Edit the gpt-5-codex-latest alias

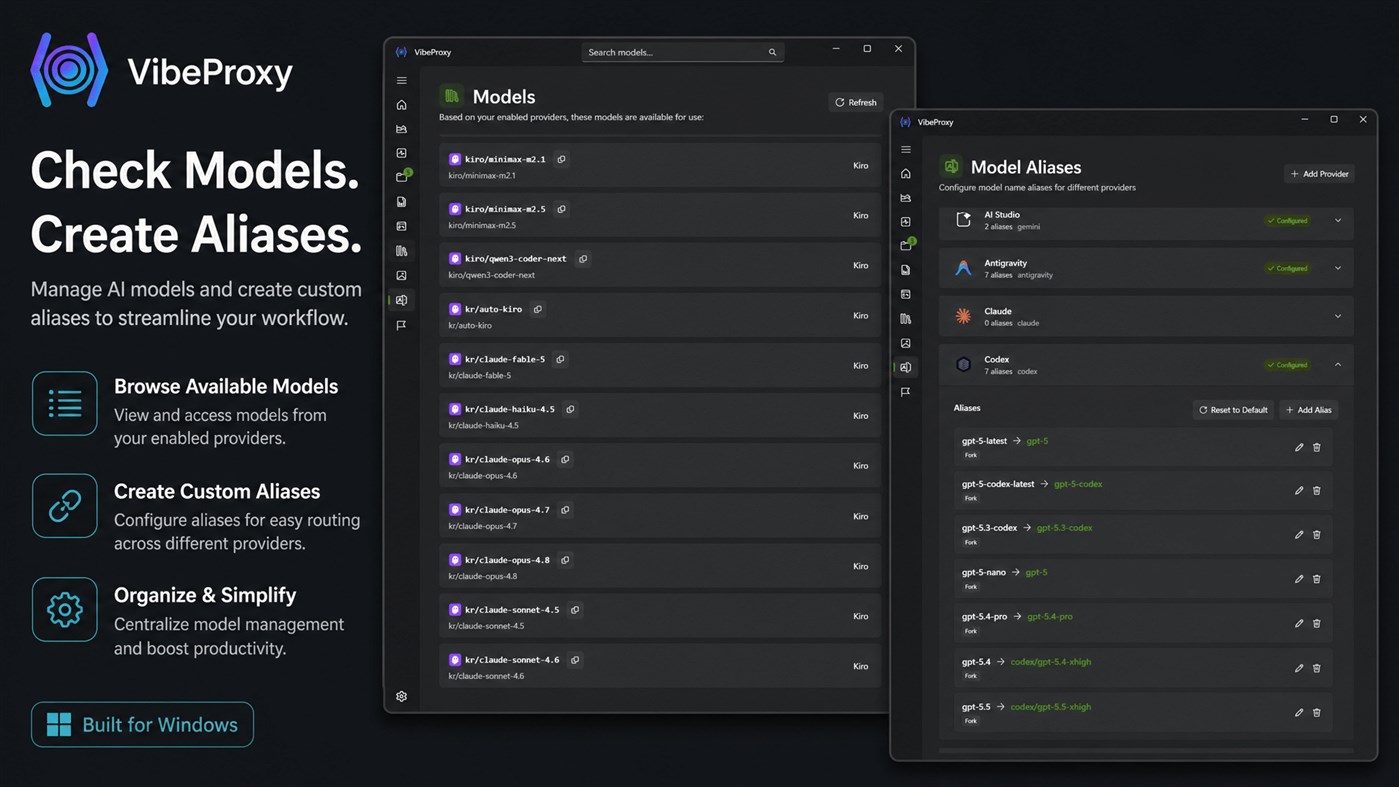(x=1299, y=490)
